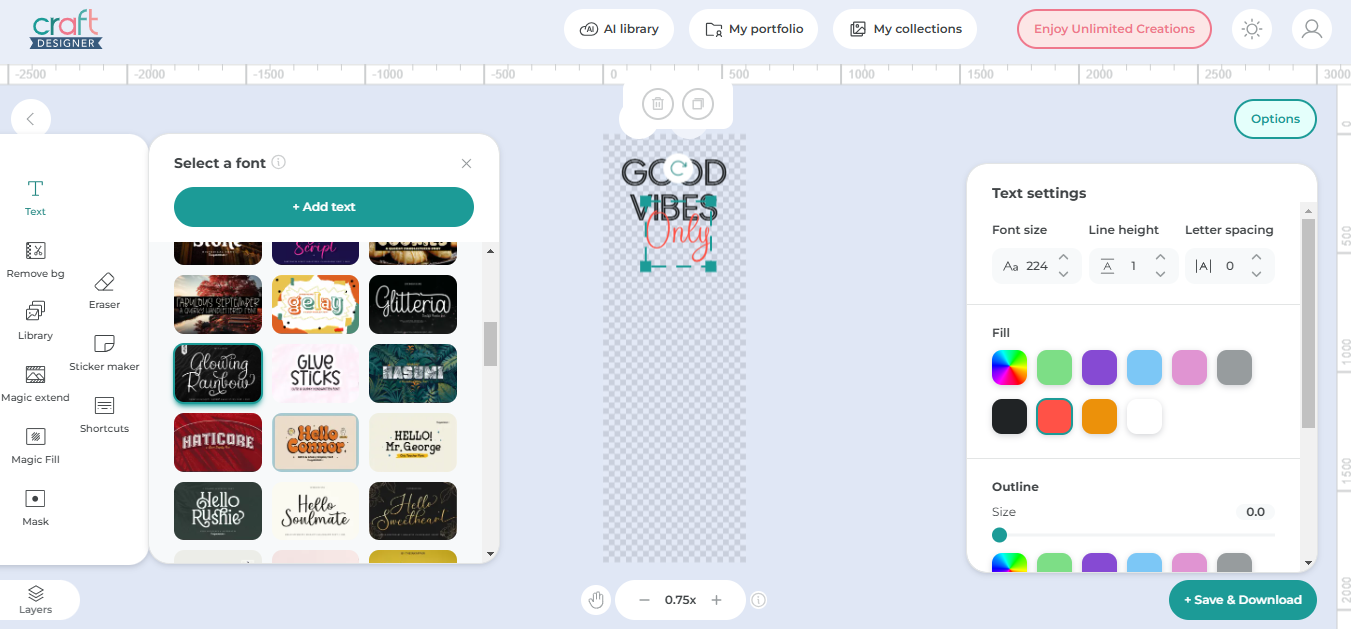Toggle the light/dark theme sun icon
The height and width of the screenshot is (629, 1351).
click(x=1252, y=29)
